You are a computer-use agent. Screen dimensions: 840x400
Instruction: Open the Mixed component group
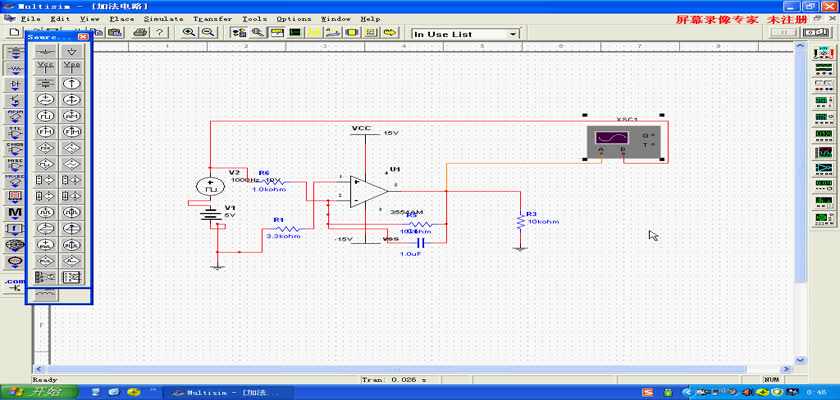(15, 181)
